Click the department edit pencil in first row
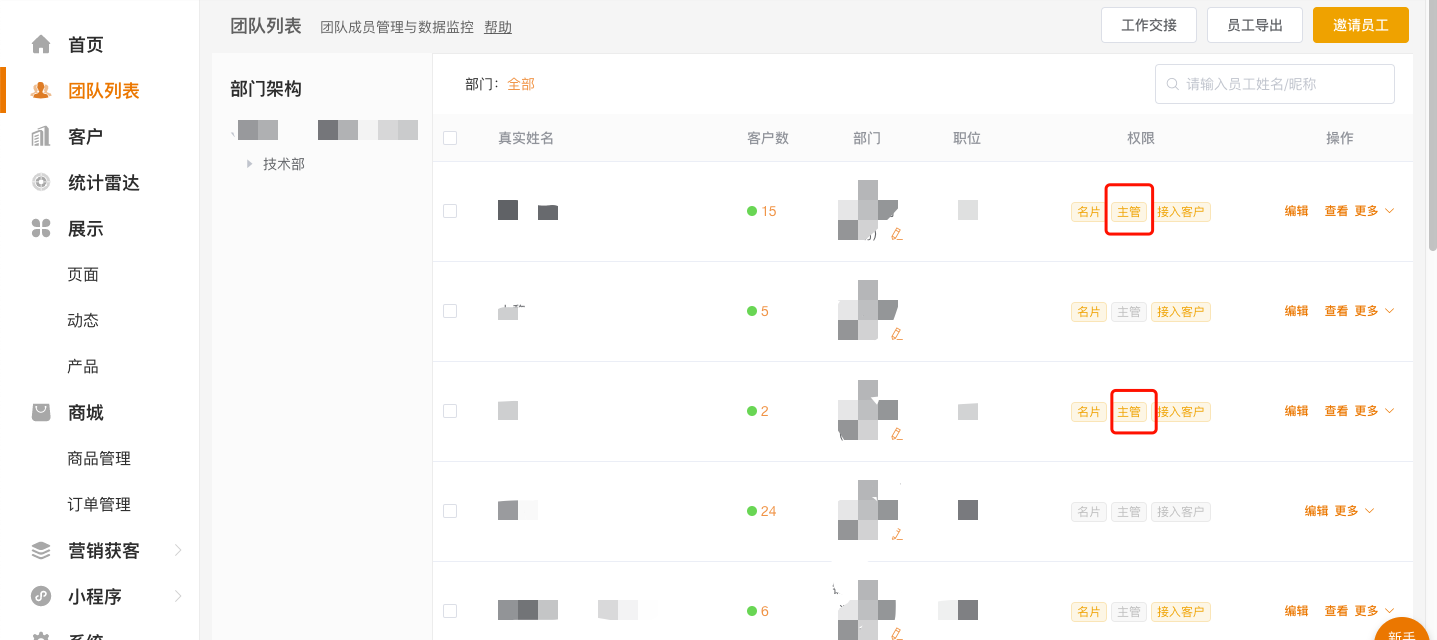Image resolution: width=1437 pixels, height=640 pixels. click(896, 234)
